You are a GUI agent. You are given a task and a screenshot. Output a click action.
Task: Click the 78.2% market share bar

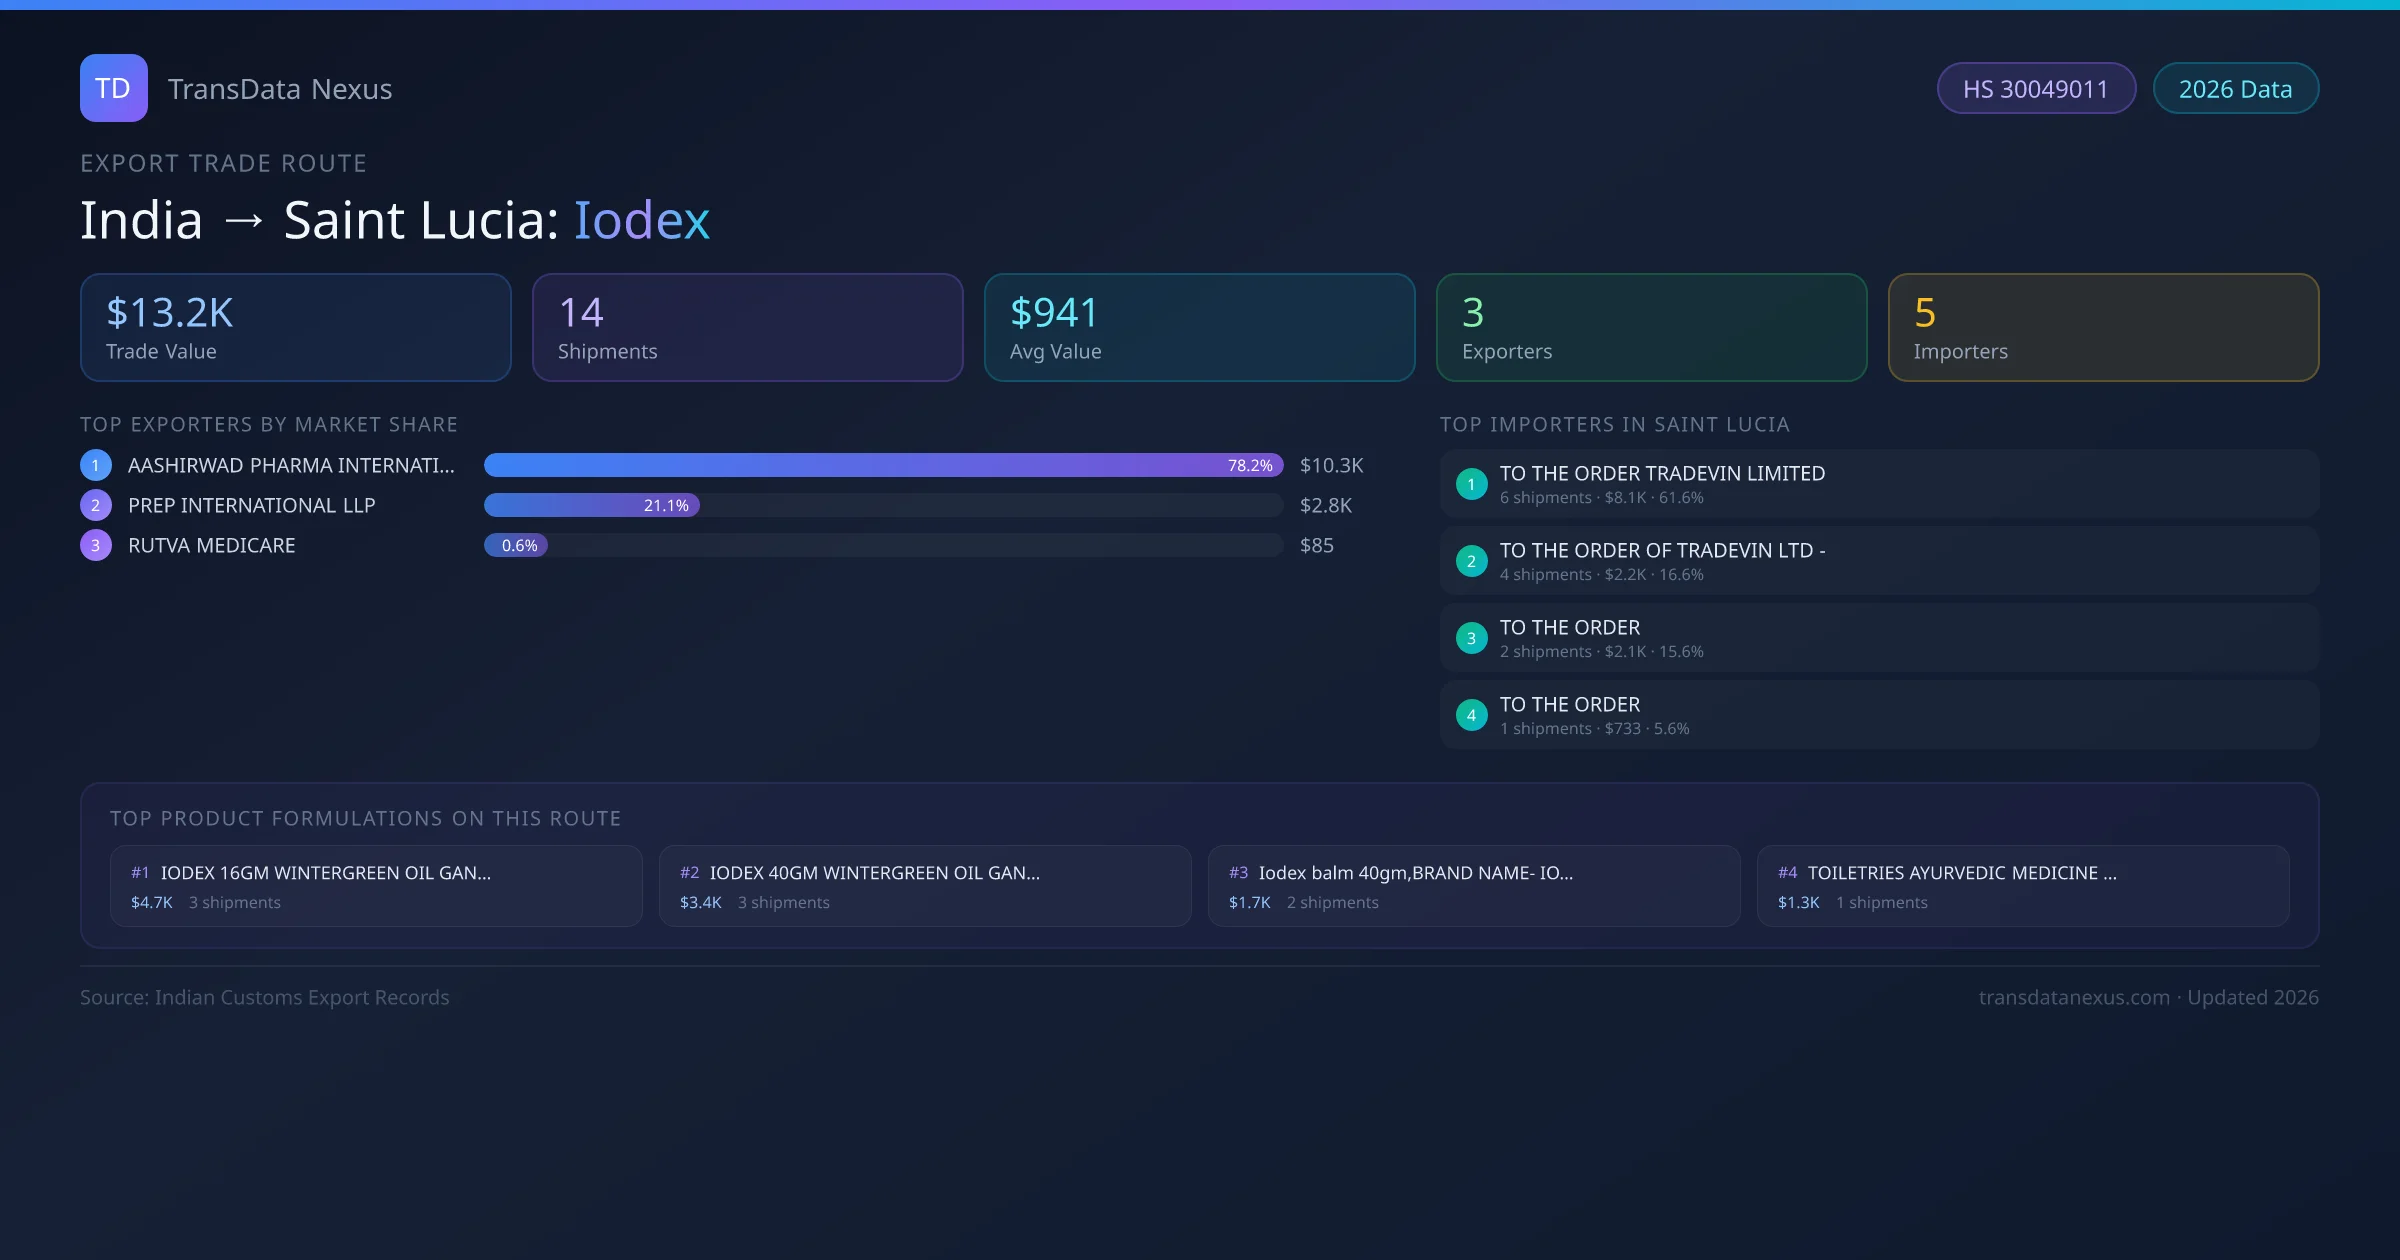pyautogui.click(x=882, y=465)
